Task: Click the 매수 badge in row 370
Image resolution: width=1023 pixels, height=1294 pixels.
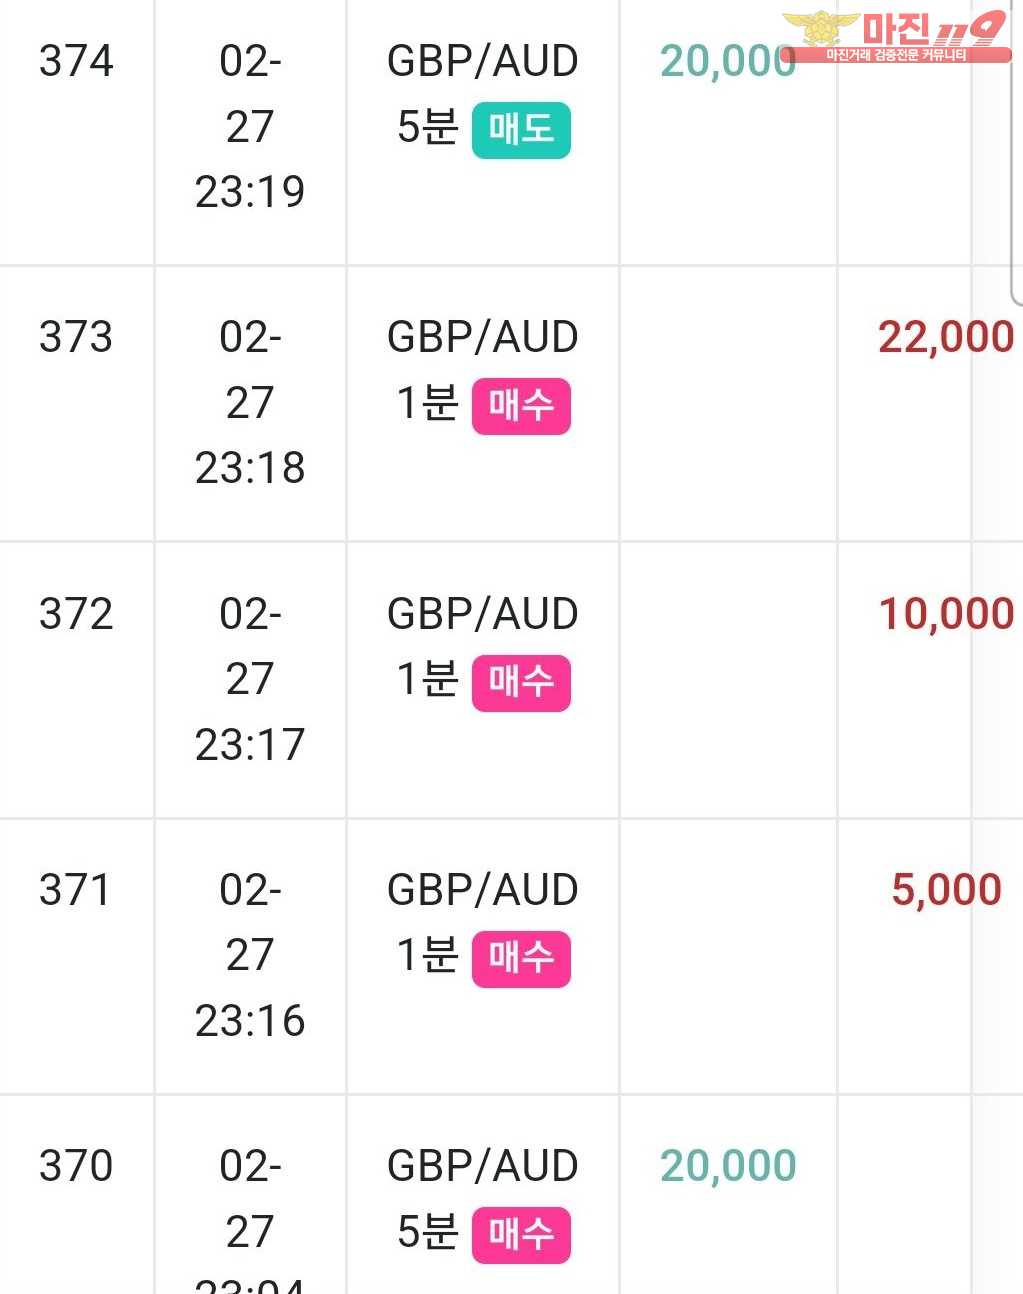Action: click(x=521, y=1235)
